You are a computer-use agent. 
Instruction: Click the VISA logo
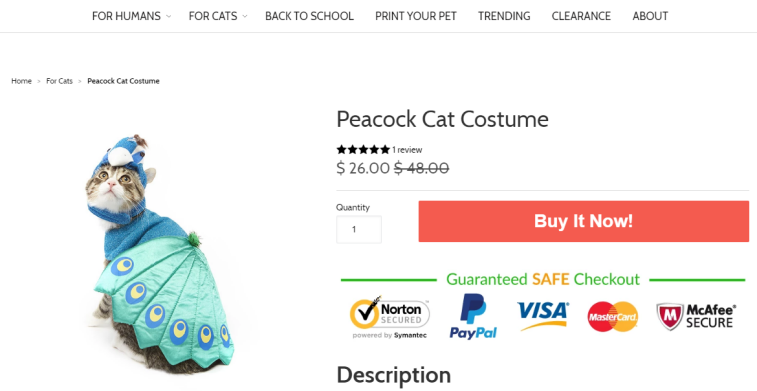[543, 315]
